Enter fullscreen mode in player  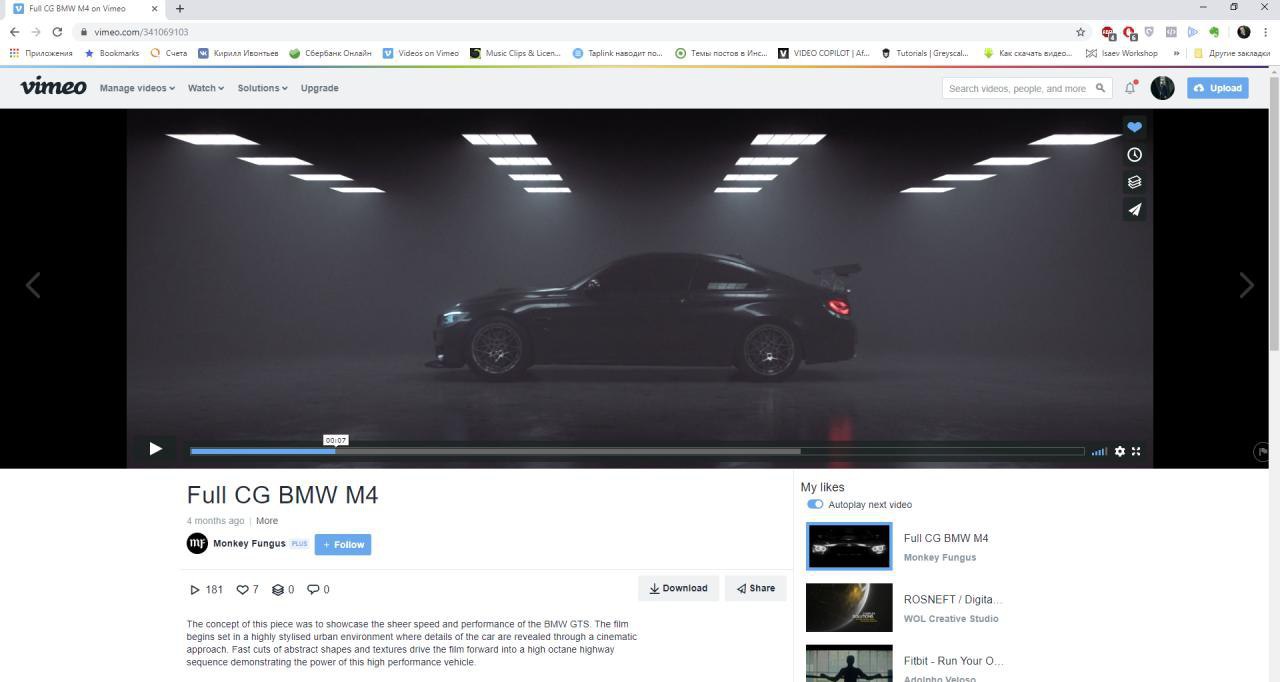tap(1136, 451)
